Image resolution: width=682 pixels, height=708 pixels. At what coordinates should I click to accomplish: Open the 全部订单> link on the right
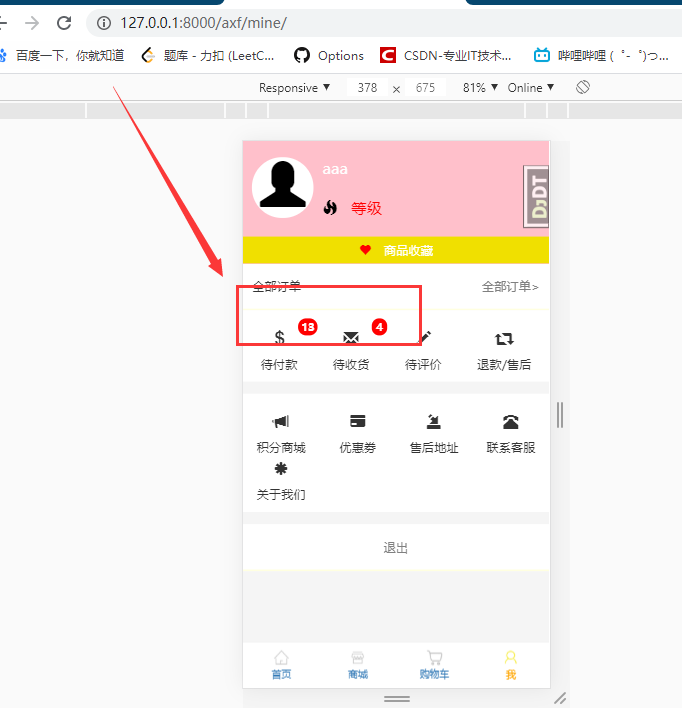[x=510, y=287]
